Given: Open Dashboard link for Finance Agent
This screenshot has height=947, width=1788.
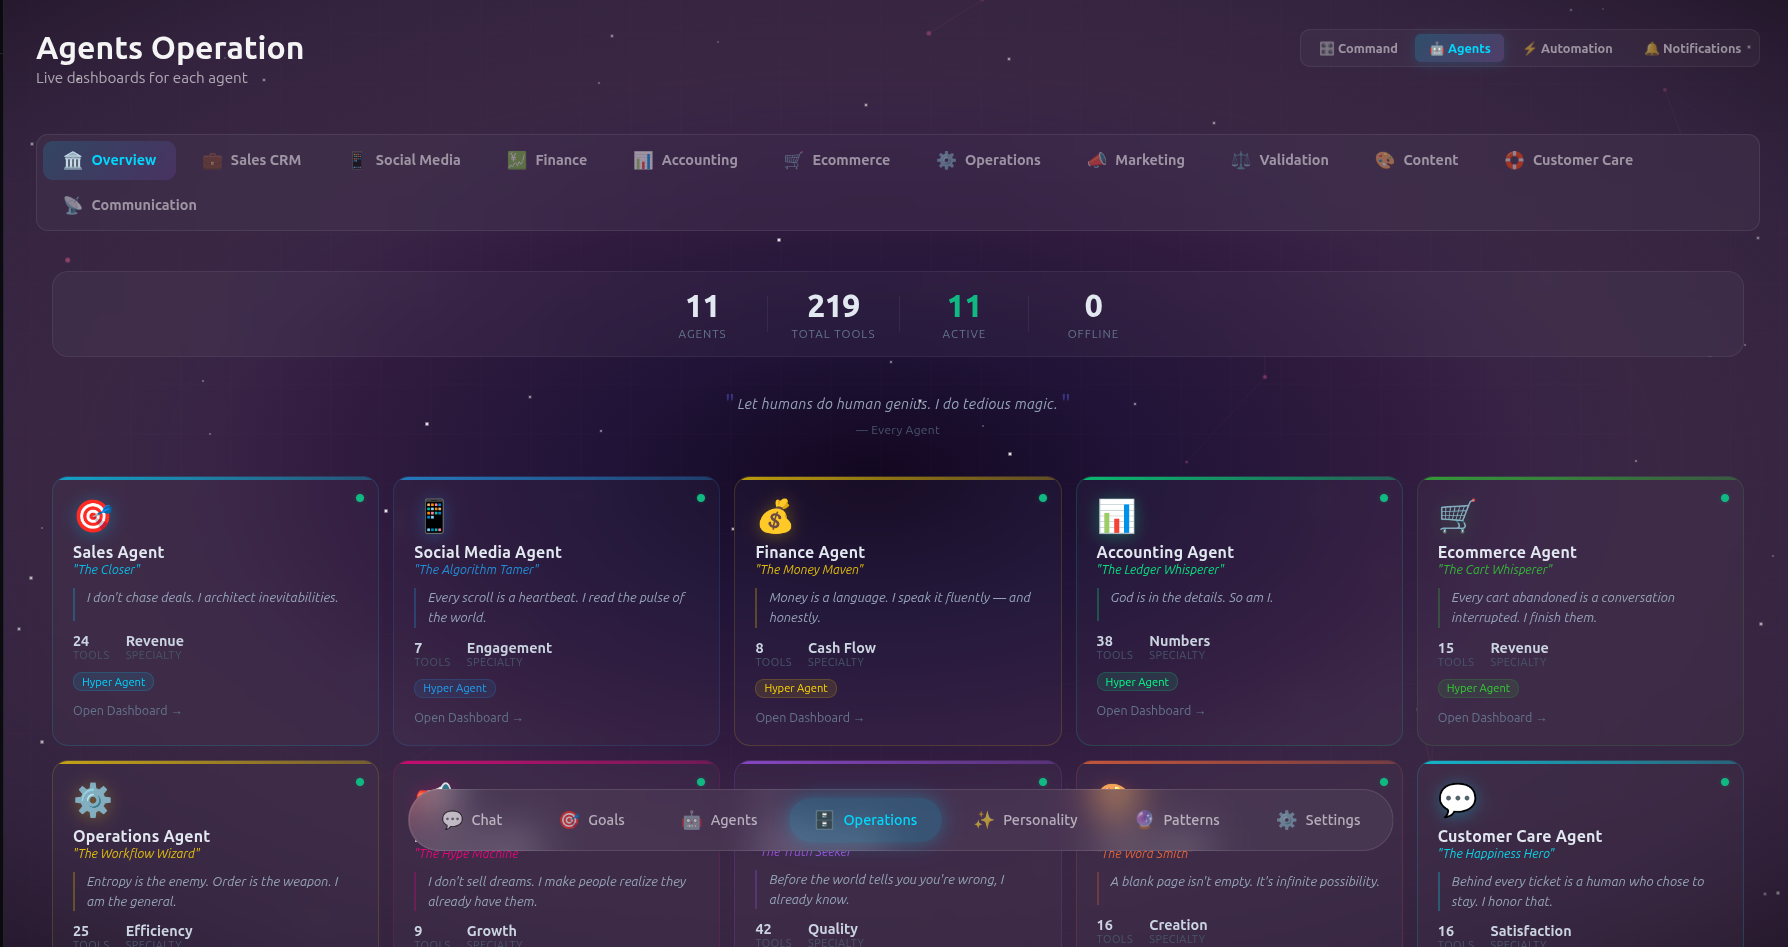Looking at the screenshot, I should pos(809,718).
